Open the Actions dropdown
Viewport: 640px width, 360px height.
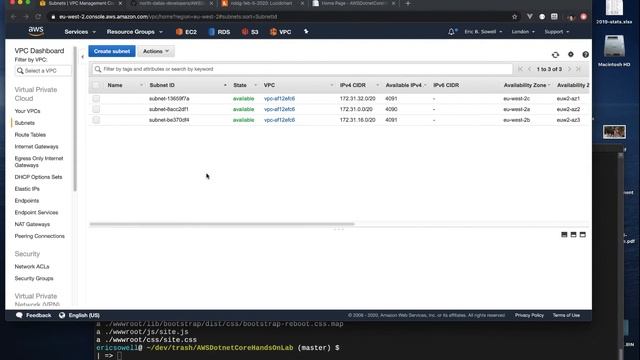(156, 51)
